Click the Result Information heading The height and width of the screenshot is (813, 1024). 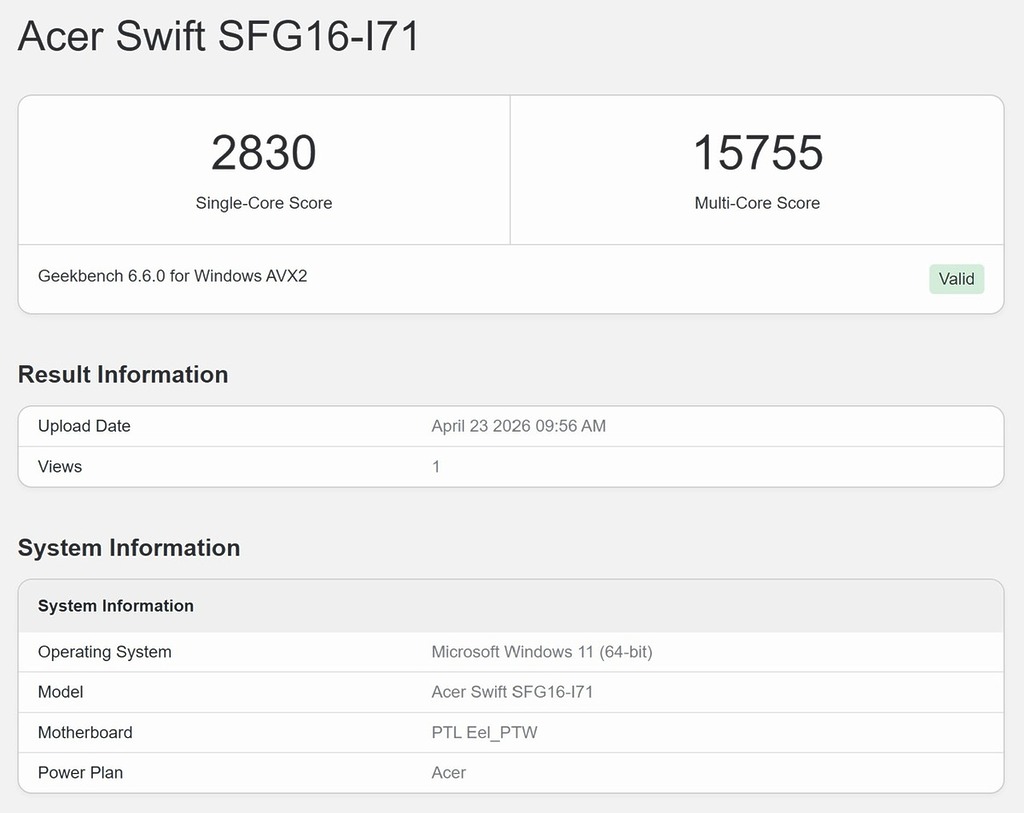pyautogui.click(x=123, y=375)
